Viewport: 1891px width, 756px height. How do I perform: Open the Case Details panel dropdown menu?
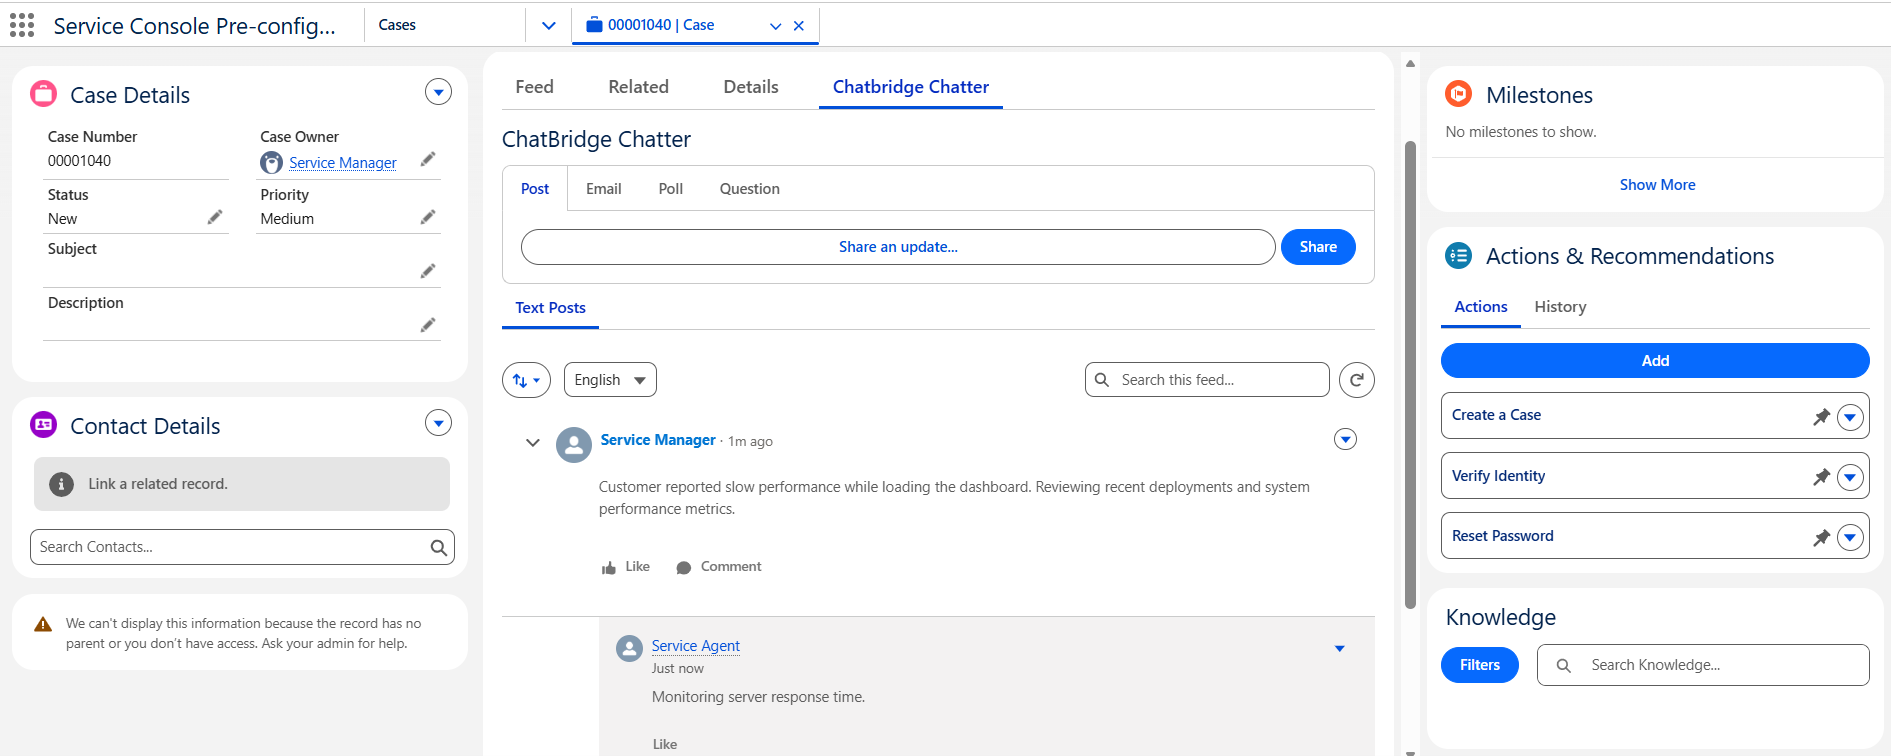(x=438, y=92)
